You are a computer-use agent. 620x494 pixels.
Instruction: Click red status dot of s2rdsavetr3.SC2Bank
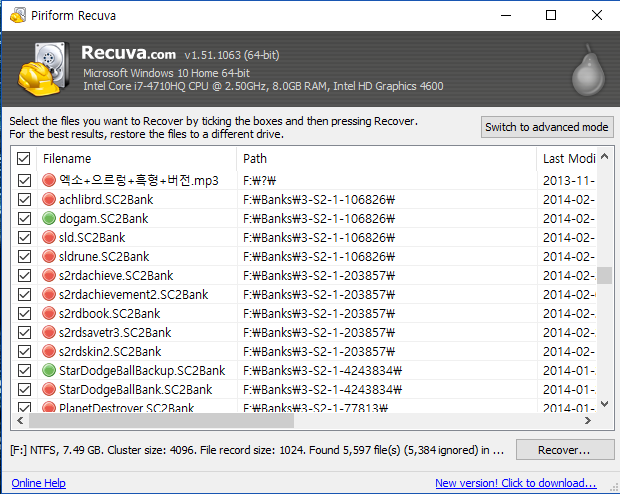point(49,332)
